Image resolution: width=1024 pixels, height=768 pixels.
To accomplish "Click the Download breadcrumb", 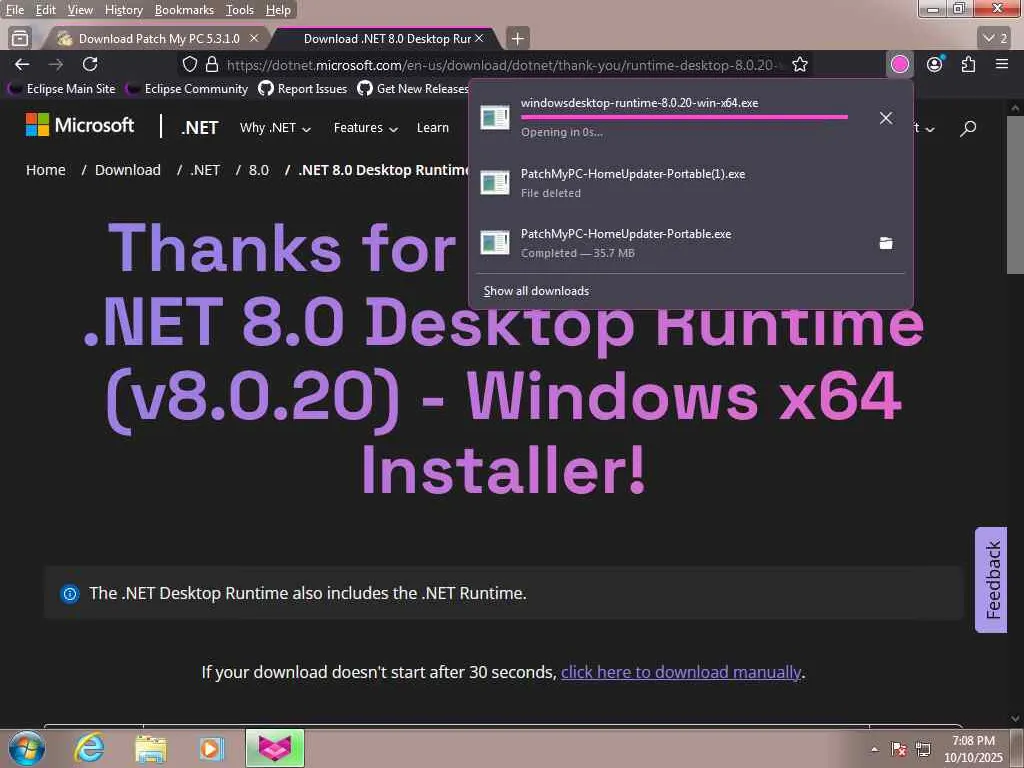I will (x=127, y=170).
